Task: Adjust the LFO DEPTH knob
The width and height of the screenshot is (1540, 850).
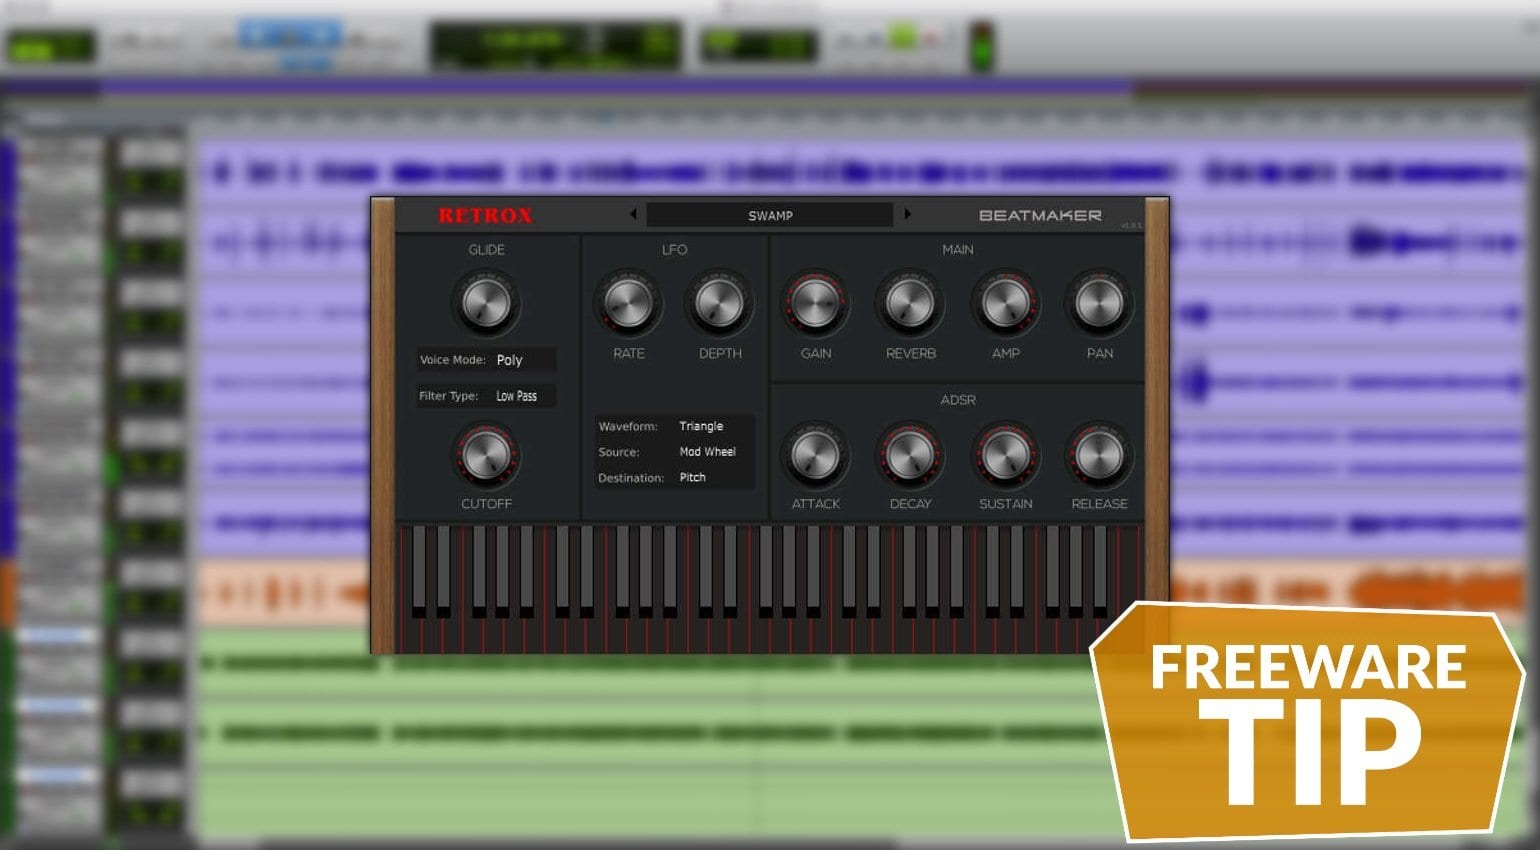Action: click(719, 303)
